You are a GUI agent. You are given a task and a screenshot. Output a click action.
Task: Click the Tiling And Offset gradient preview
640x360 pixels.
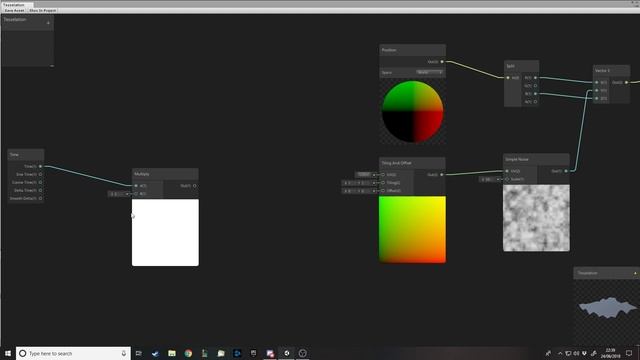click(412, 229)
